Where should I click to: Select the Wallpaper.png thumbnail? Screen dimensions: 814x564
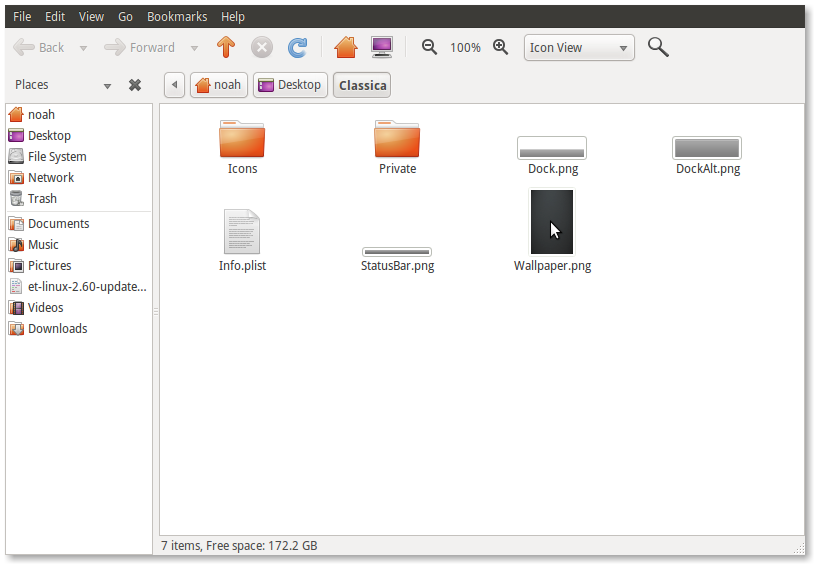click(552, 222)
